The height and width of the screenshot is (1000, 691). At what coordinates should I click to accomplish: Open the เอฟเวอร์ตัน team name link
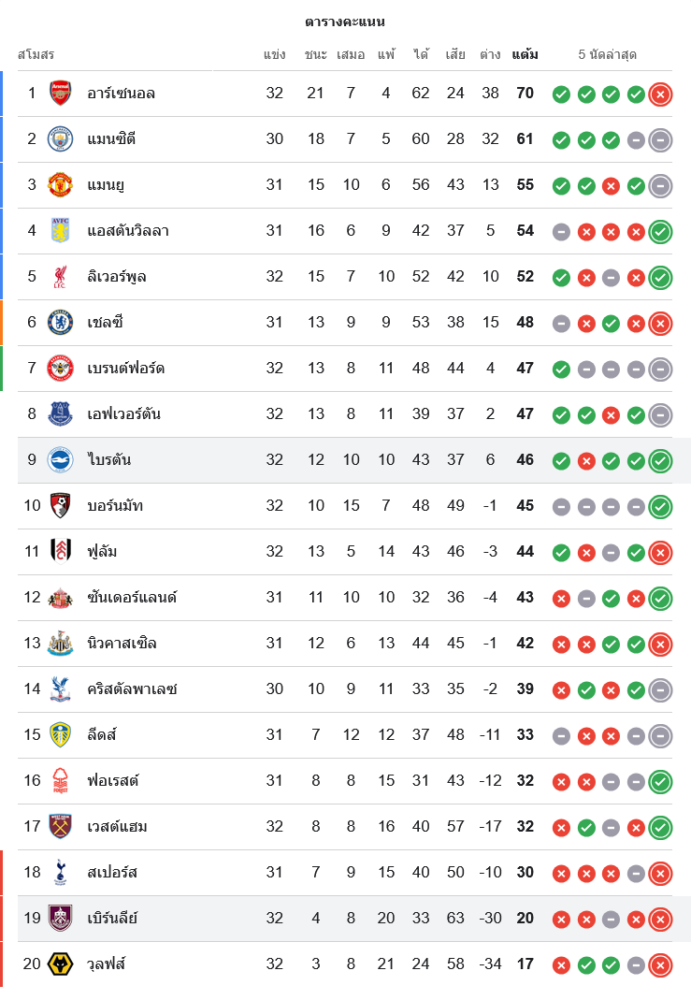click(124, 414)
